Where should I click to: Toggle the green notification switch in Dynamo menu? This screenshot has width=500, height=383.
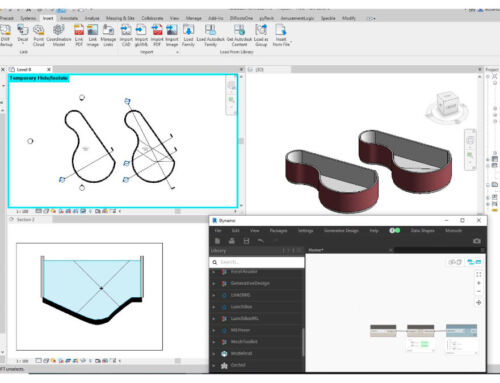(395, 230)
